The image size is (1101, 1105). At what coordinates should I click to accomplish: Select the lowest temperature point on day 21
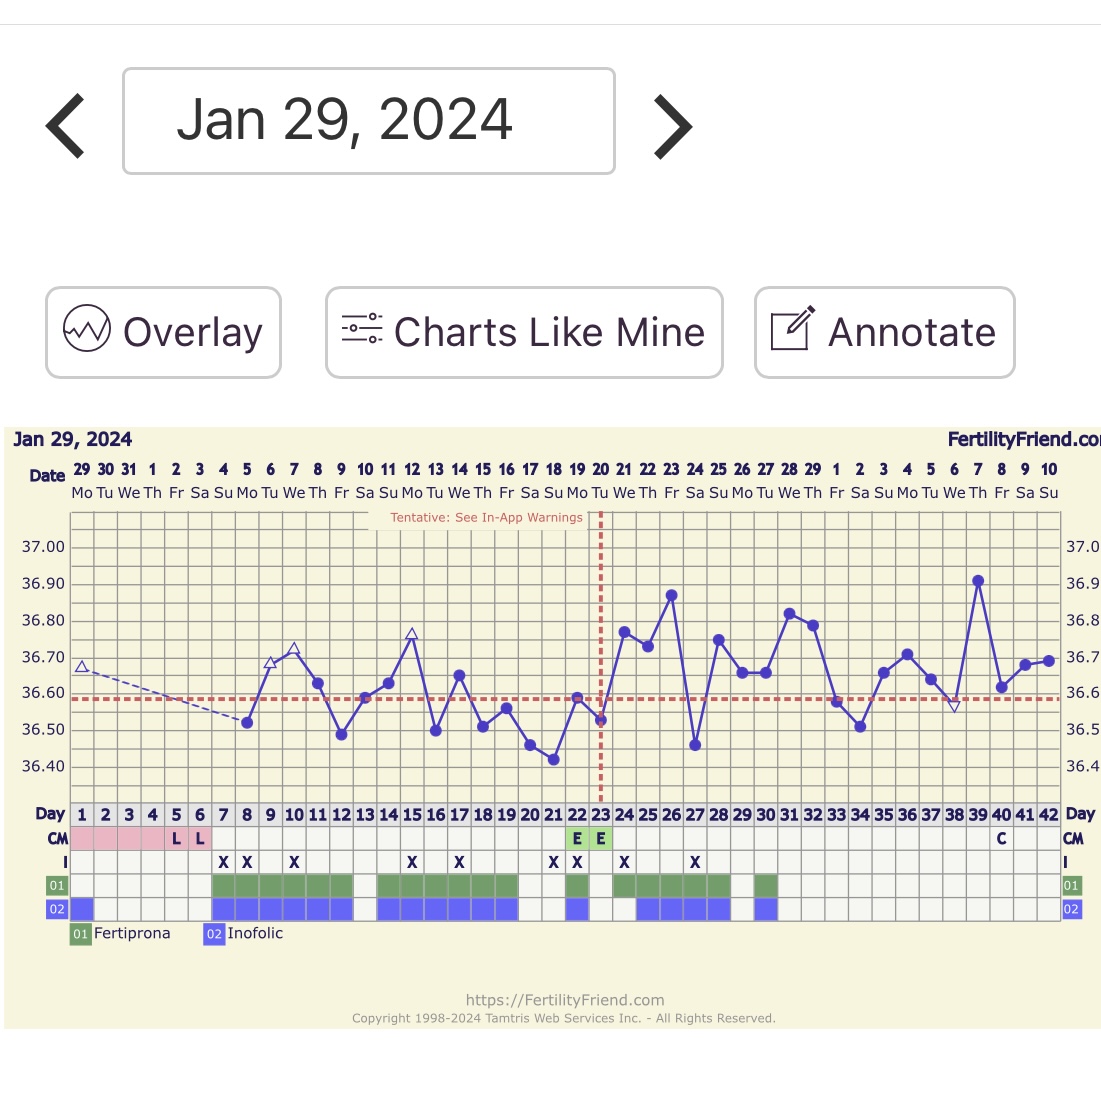tap(554, 760)
